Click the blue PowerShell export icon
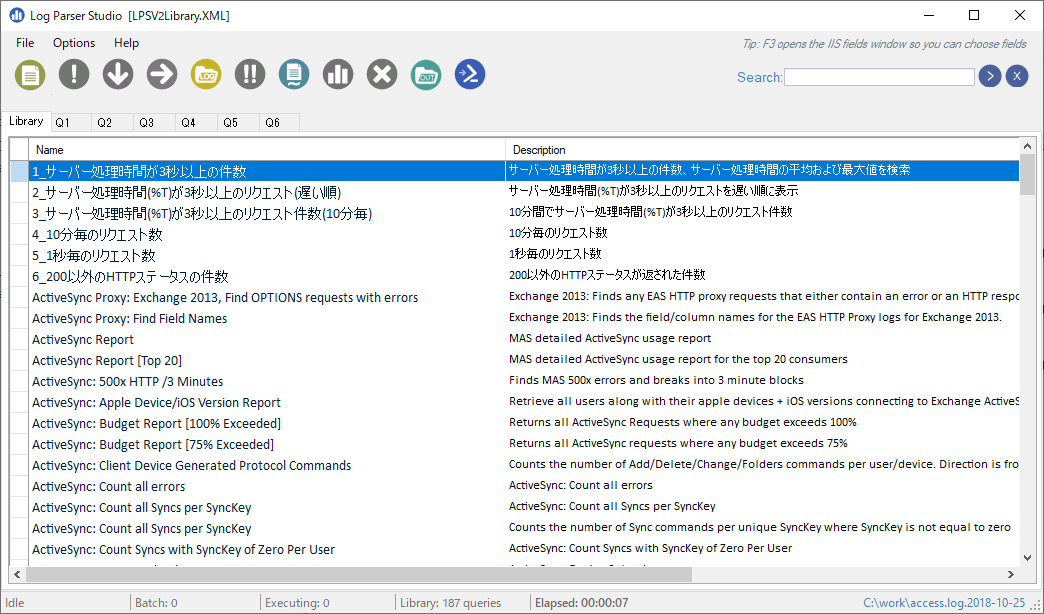 click(x=469, y=73)
